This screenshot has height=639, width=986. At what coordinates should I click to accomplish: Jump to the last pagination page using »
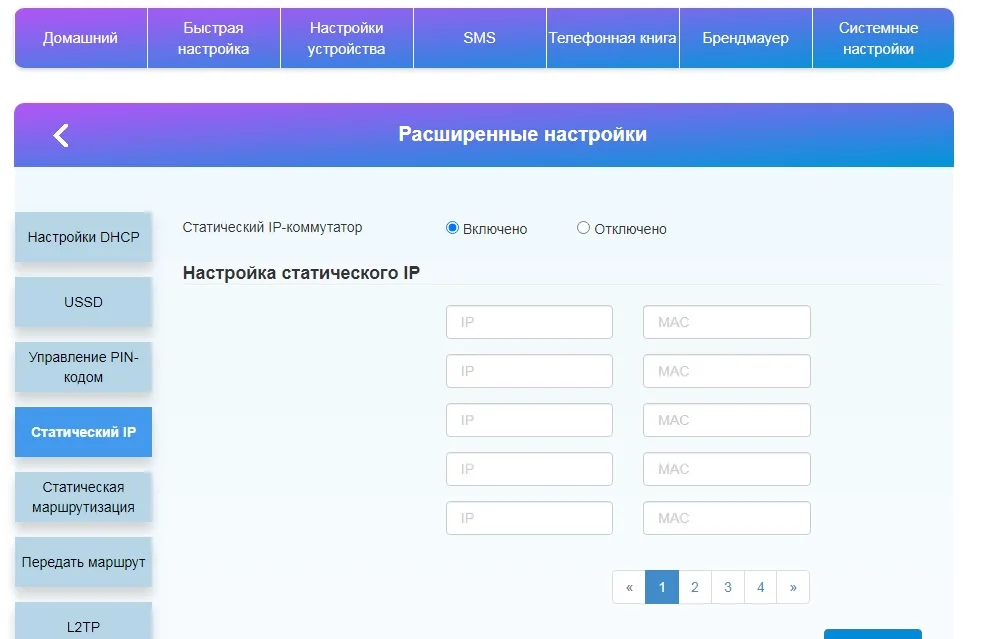click(793, 587)
